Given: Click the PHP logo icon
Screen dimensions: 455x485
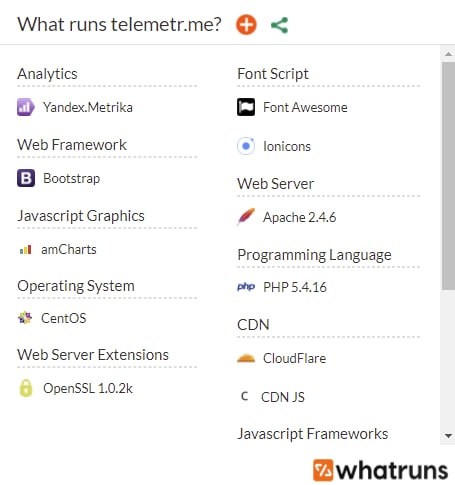Looking at the screenshot, I should tap(246, 287).
